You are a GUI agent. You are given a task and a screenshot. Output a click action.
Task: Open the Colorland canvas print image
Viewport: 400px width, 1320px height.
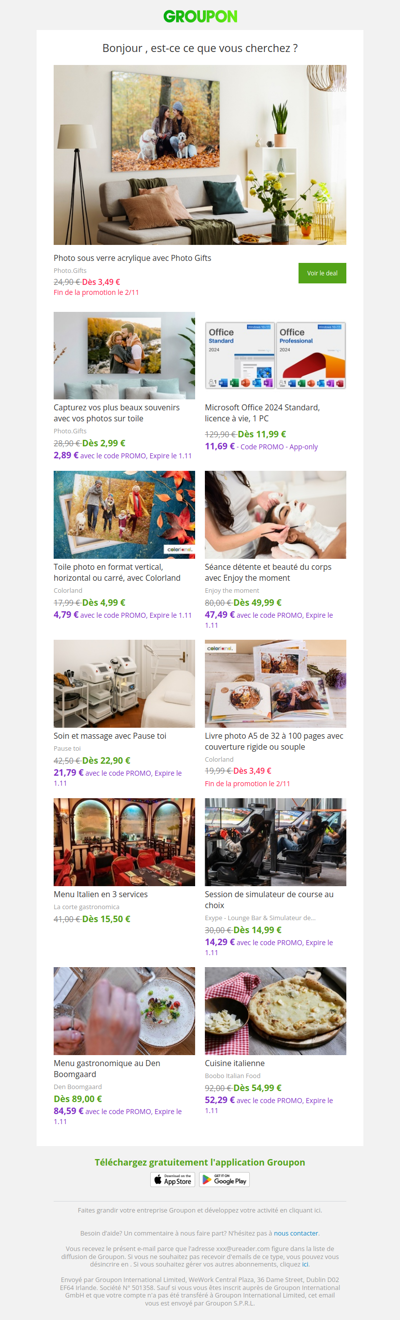coord(124,515)
